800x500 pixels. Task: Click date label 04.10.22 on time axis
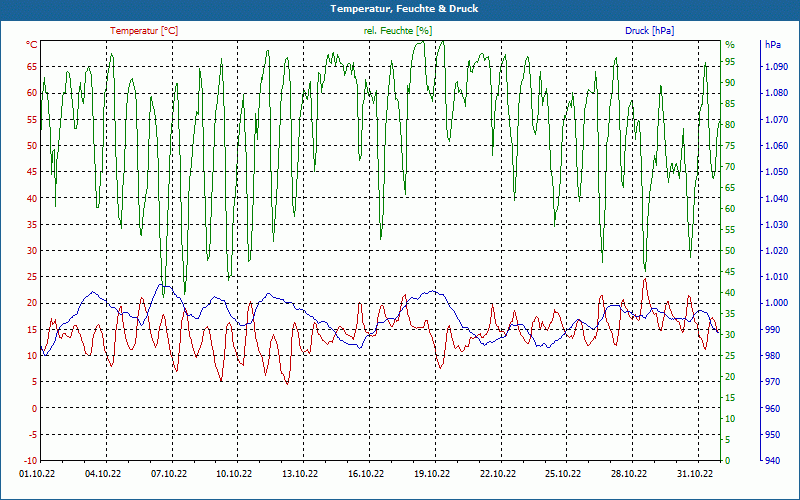coord(103,473)
